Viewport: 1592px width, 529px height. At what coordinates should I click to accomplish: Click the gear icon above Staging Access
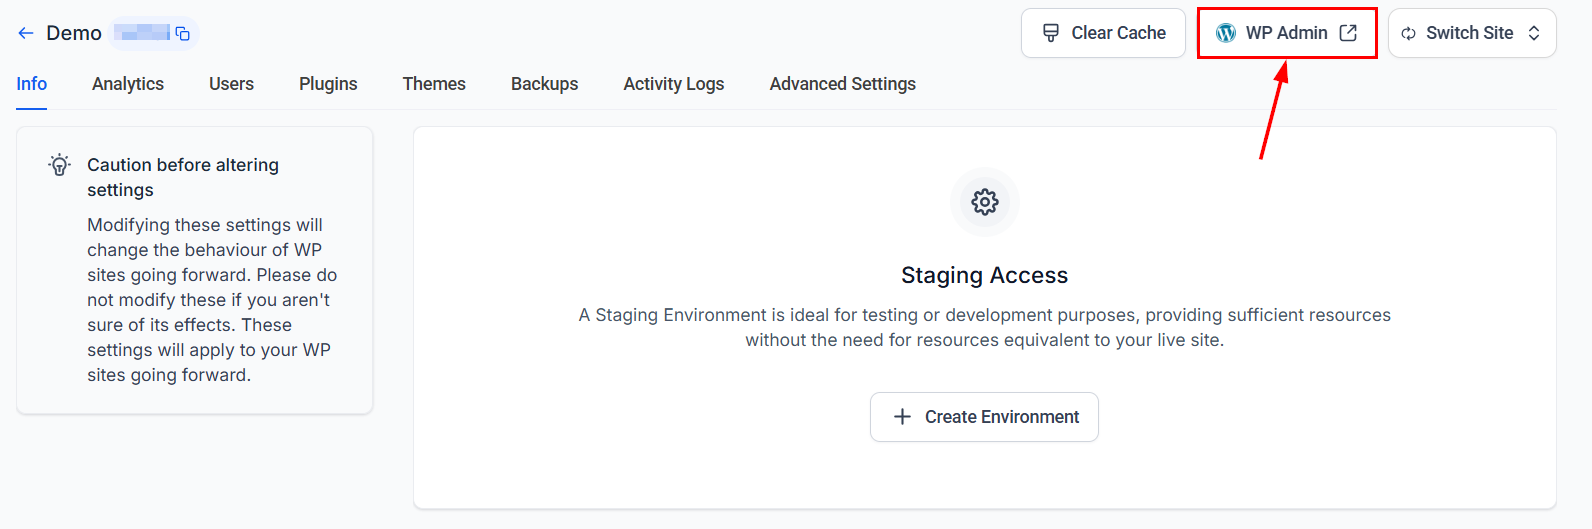click(x=985, y=202)
